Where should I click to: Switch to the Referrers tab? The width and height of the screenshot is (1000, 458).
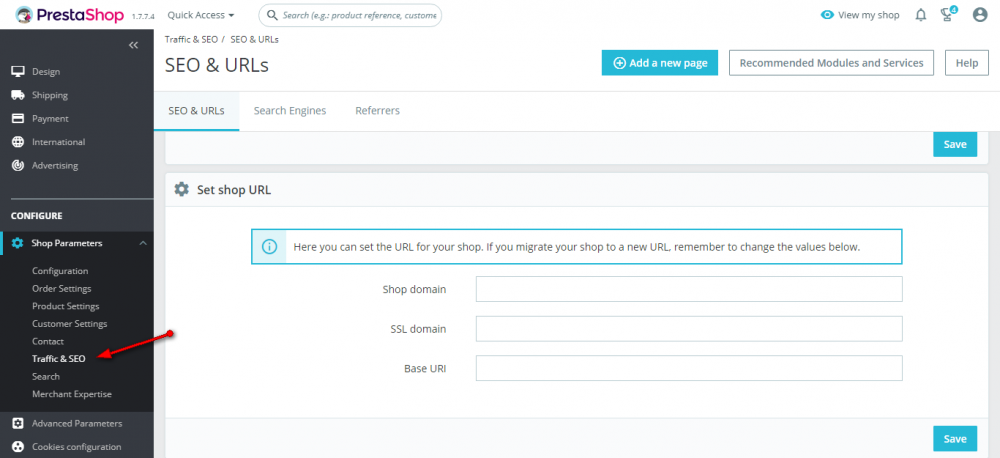click(x=377, y=111)
